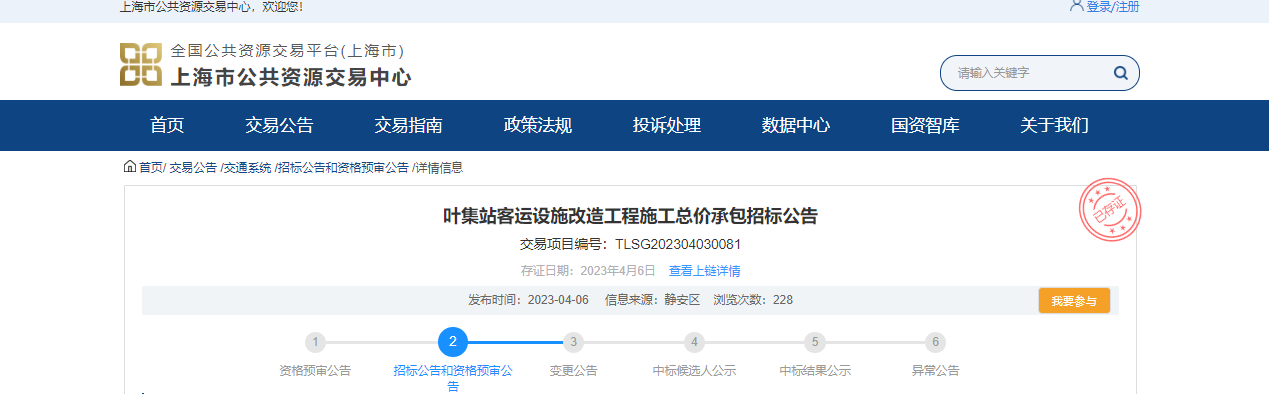Open the 交易公告 navigation menu
The width and height of the screenshot is (1269, 394).
click(279, 126)
